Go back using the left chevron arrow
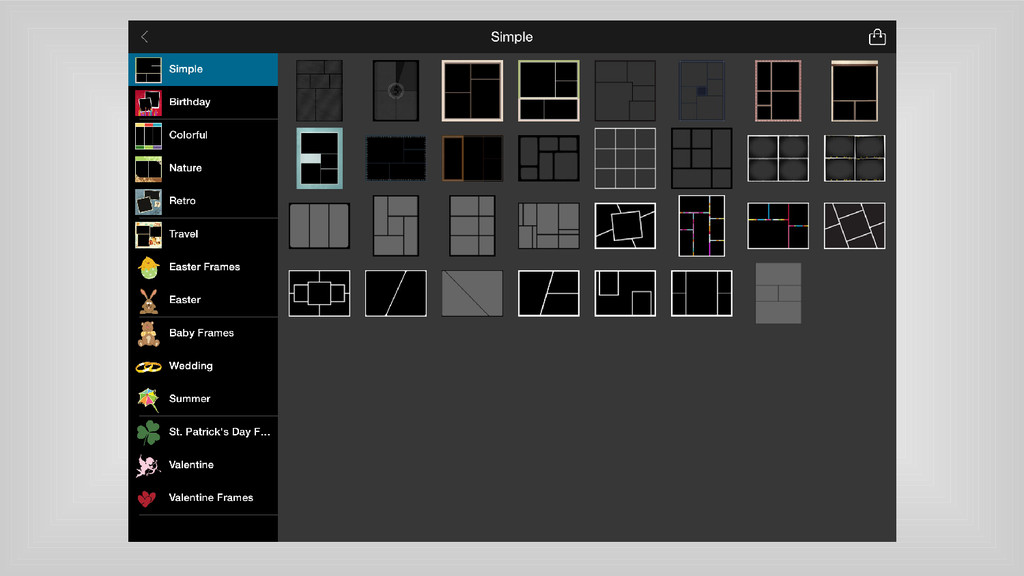The image size is (1024, 576). 145,37
